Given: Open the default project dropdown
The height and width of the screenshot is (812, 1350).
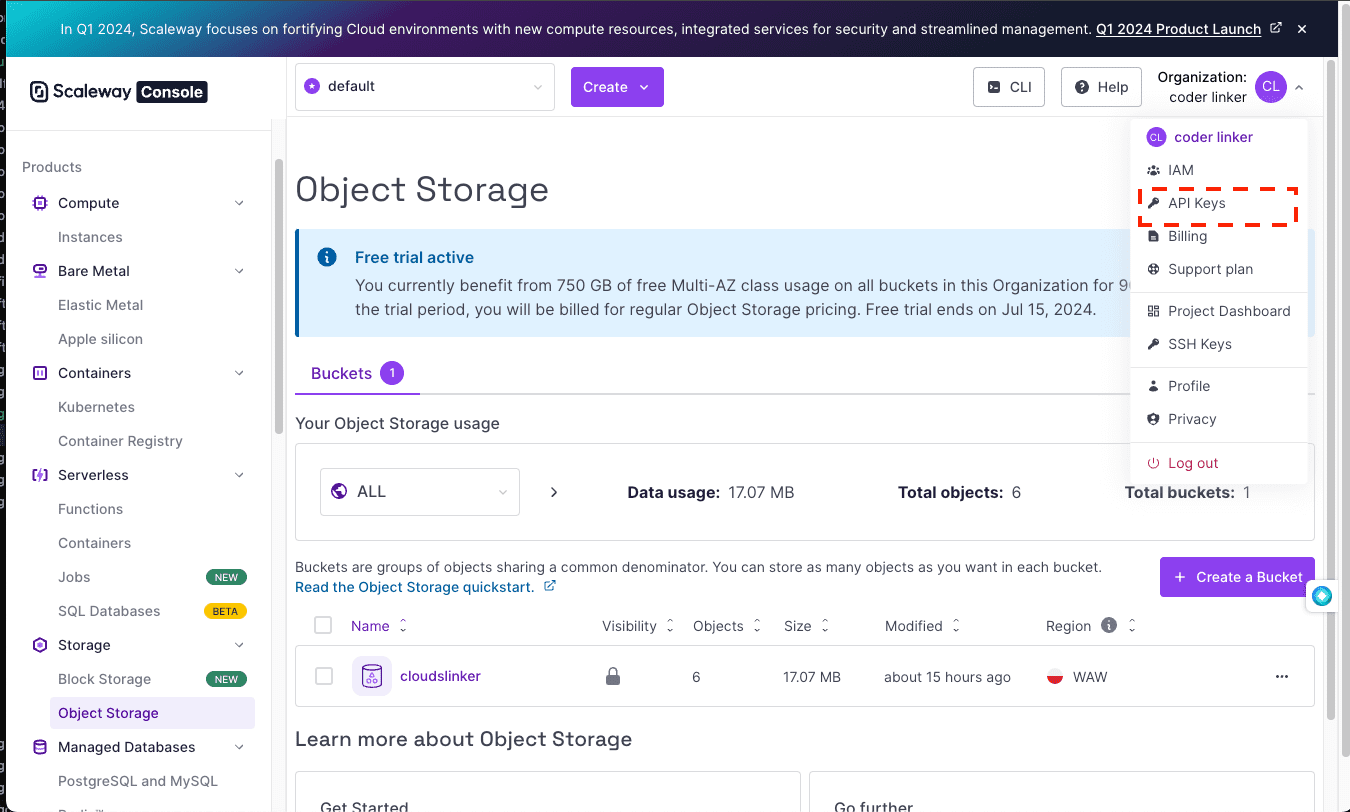Looking at the screenshot, I should click(x=424, y=87).
